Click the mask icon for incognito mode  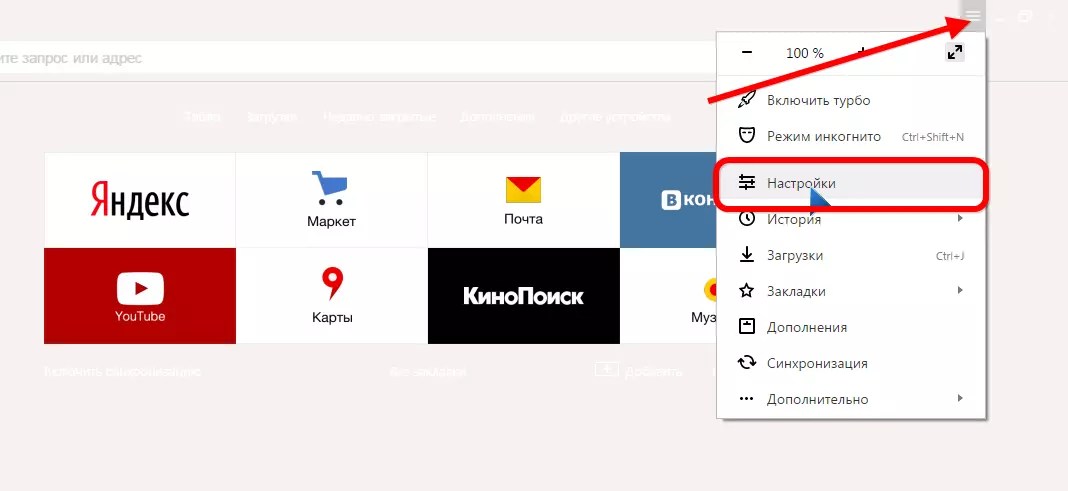coord(747,136)
